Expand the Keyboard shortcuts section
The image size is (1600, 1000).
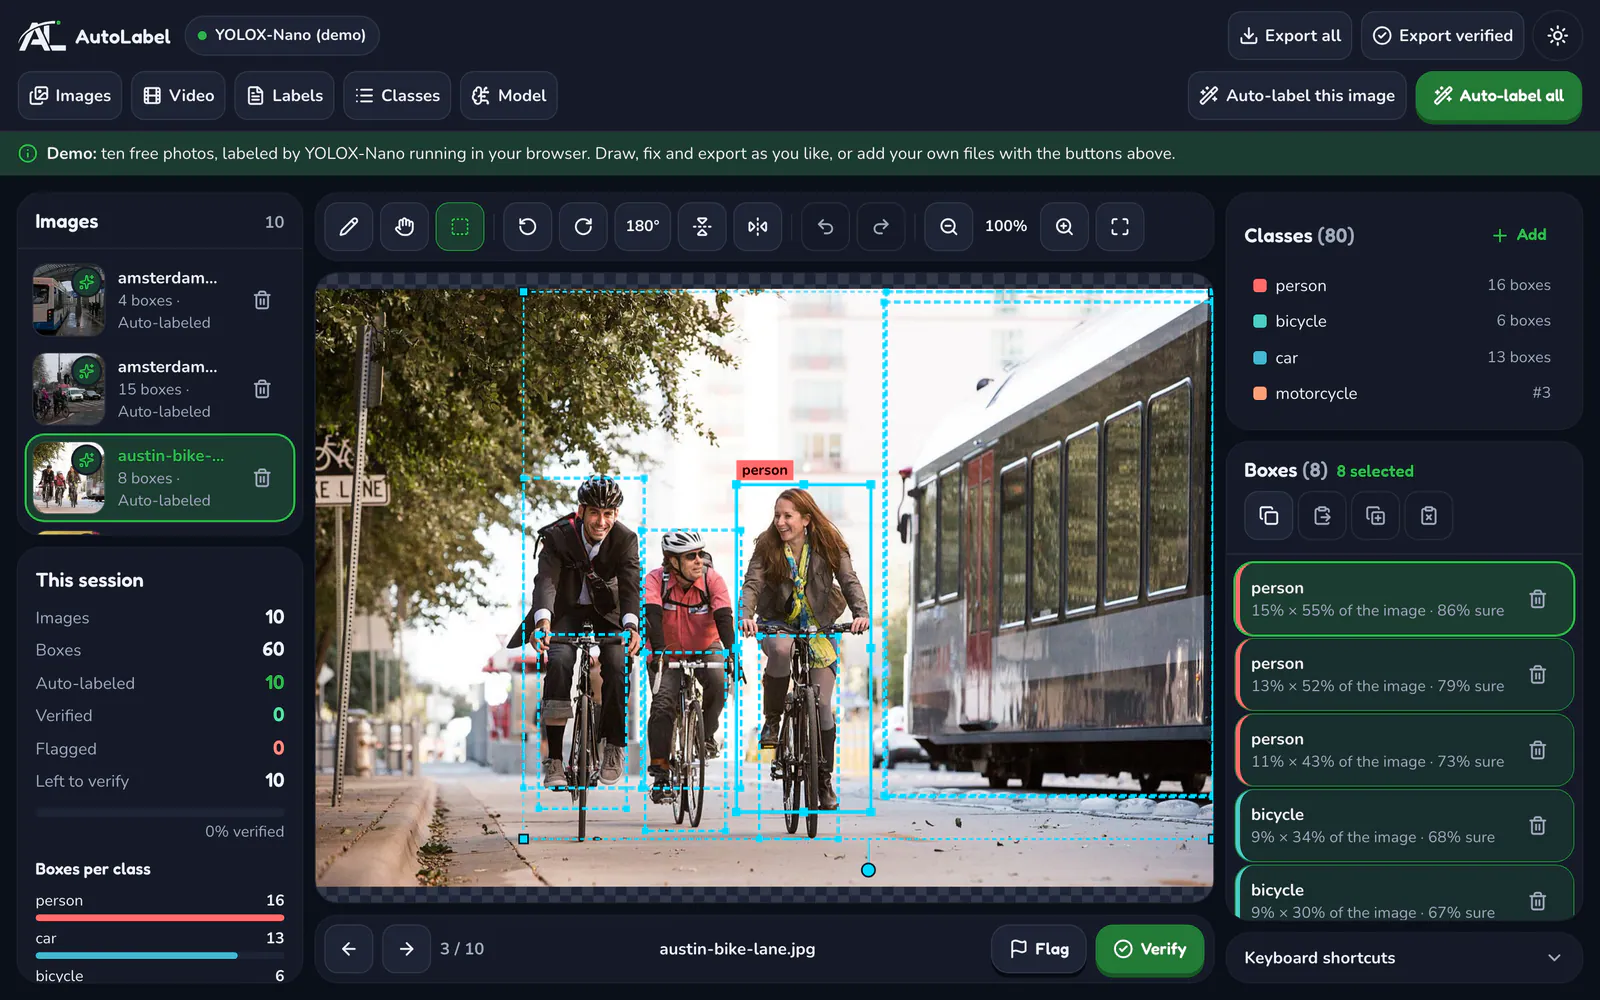pos(1404,958)
